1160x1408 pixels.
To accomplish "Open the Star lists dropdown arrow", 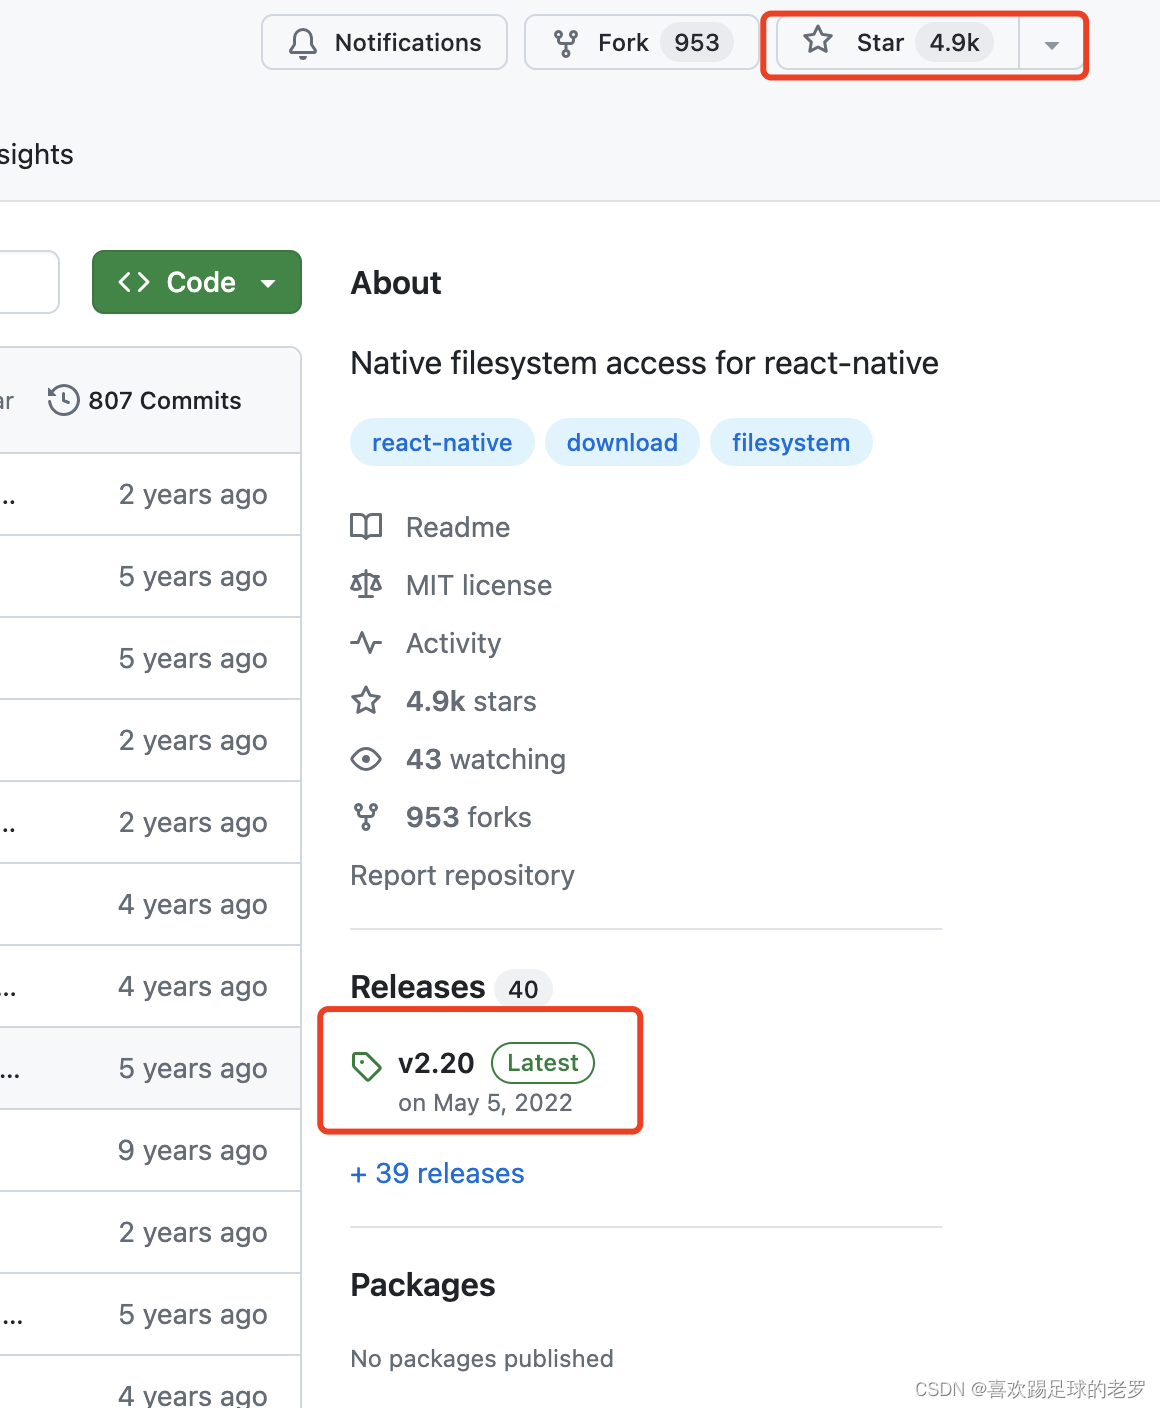I will point(1051,44).
